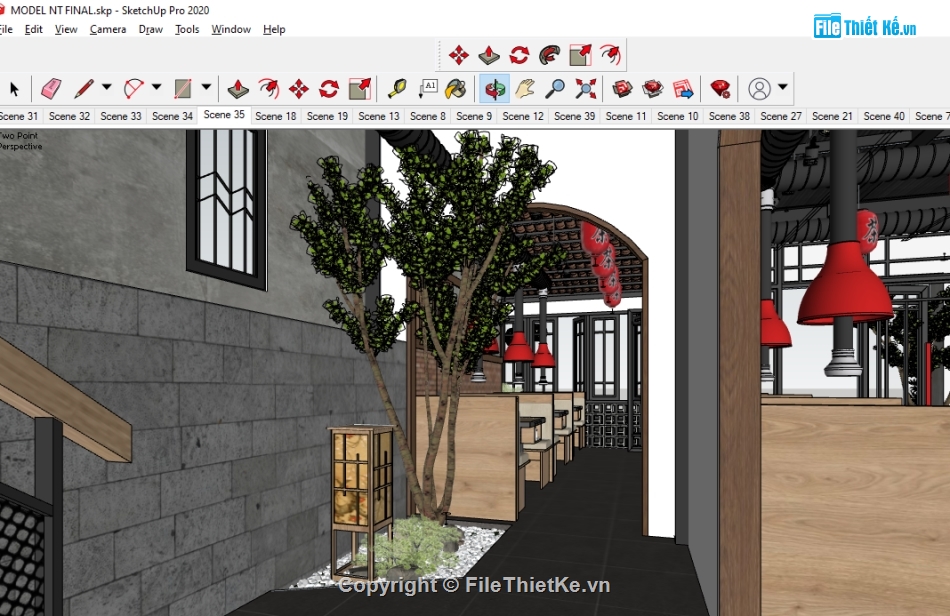Open the Edit menu
The height and width of the screenshot is (616, 950).
pos(33,29)
